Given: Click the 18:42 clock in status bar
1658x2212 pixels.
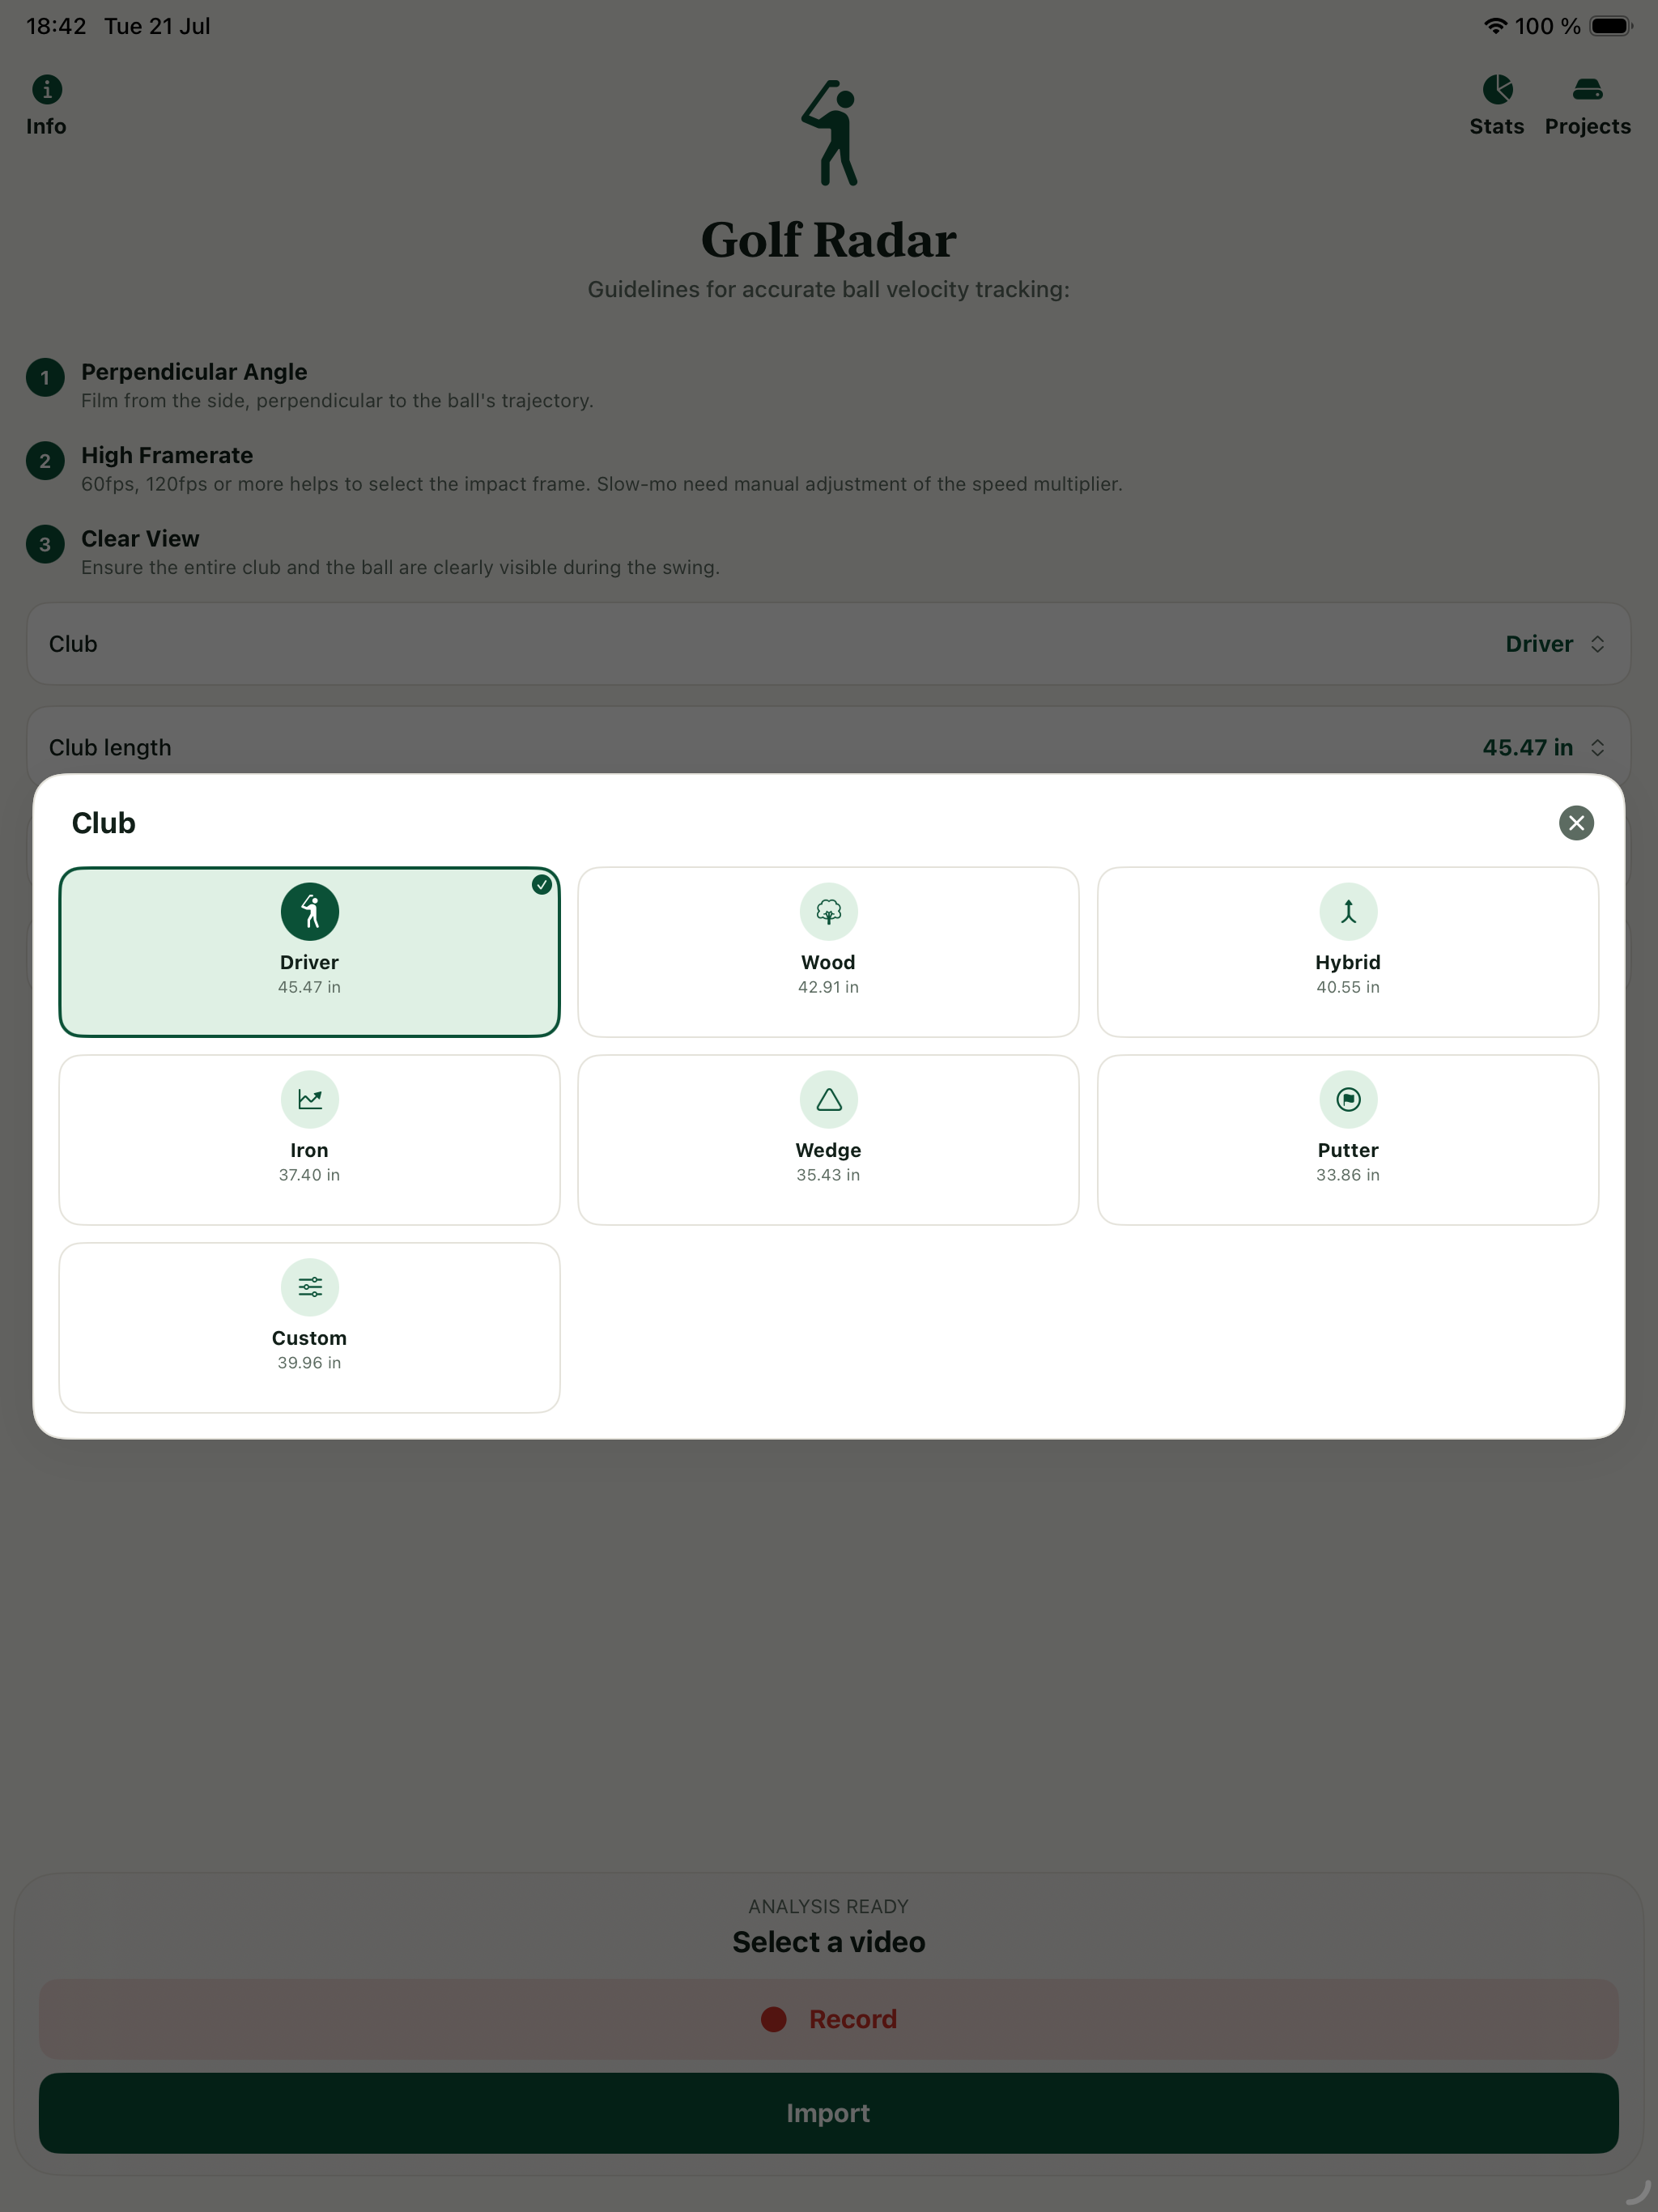Looking at the screenshot, I should pos(56,26).
